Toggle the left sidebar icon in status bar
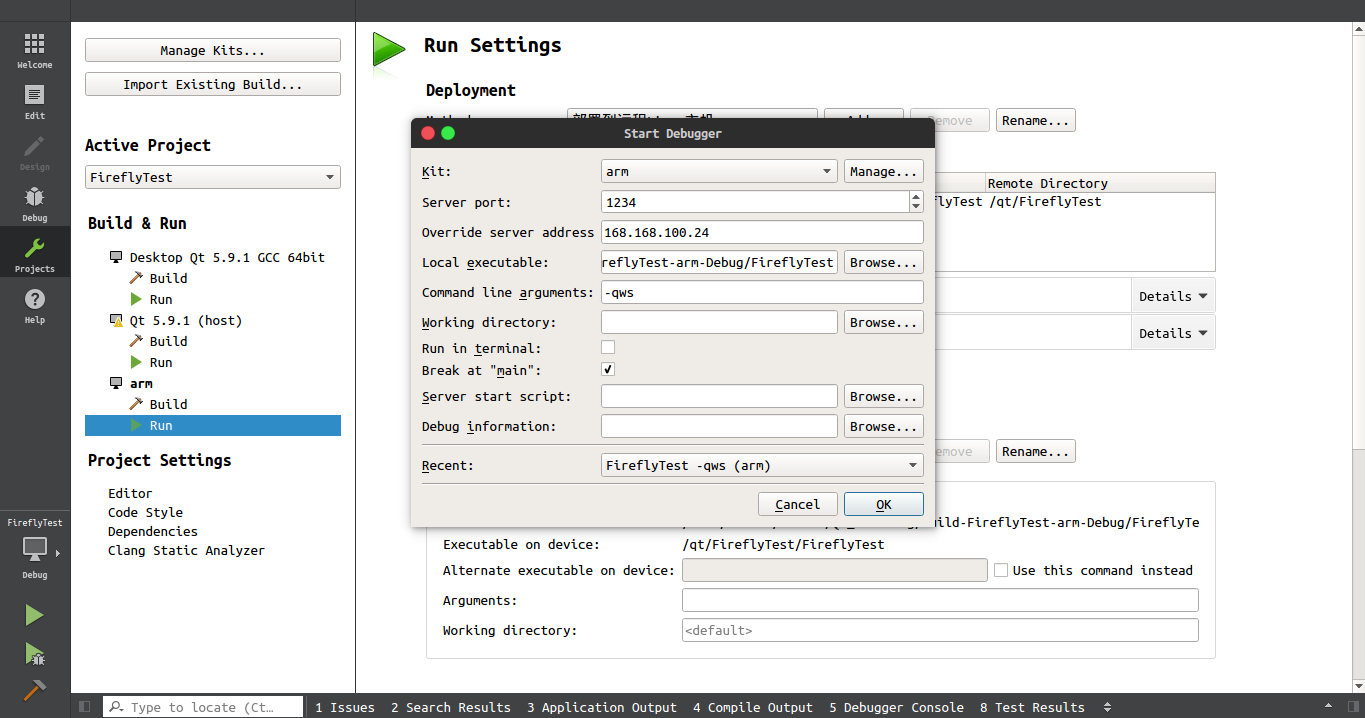 (x=84, y=707)
